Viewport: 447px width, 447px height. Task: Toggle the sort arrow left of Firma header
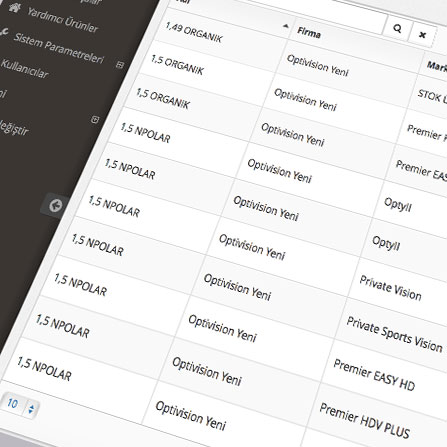point(286,26)
